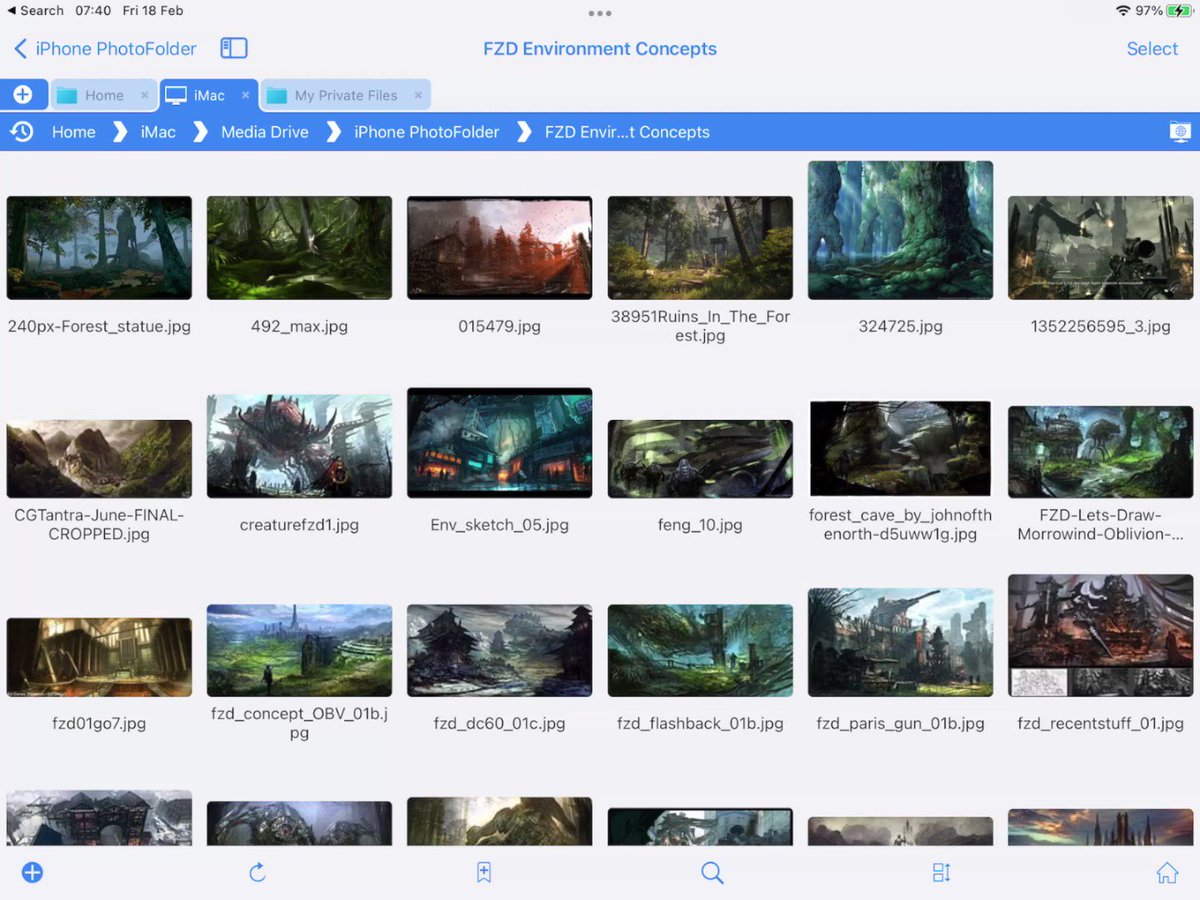Image resolution: width=1200 pixels, height=900 pixels.
Task: Open fzd_flashback_01b.jpg thumbnail
Action: pyautogui.click(x=700, y=651)
